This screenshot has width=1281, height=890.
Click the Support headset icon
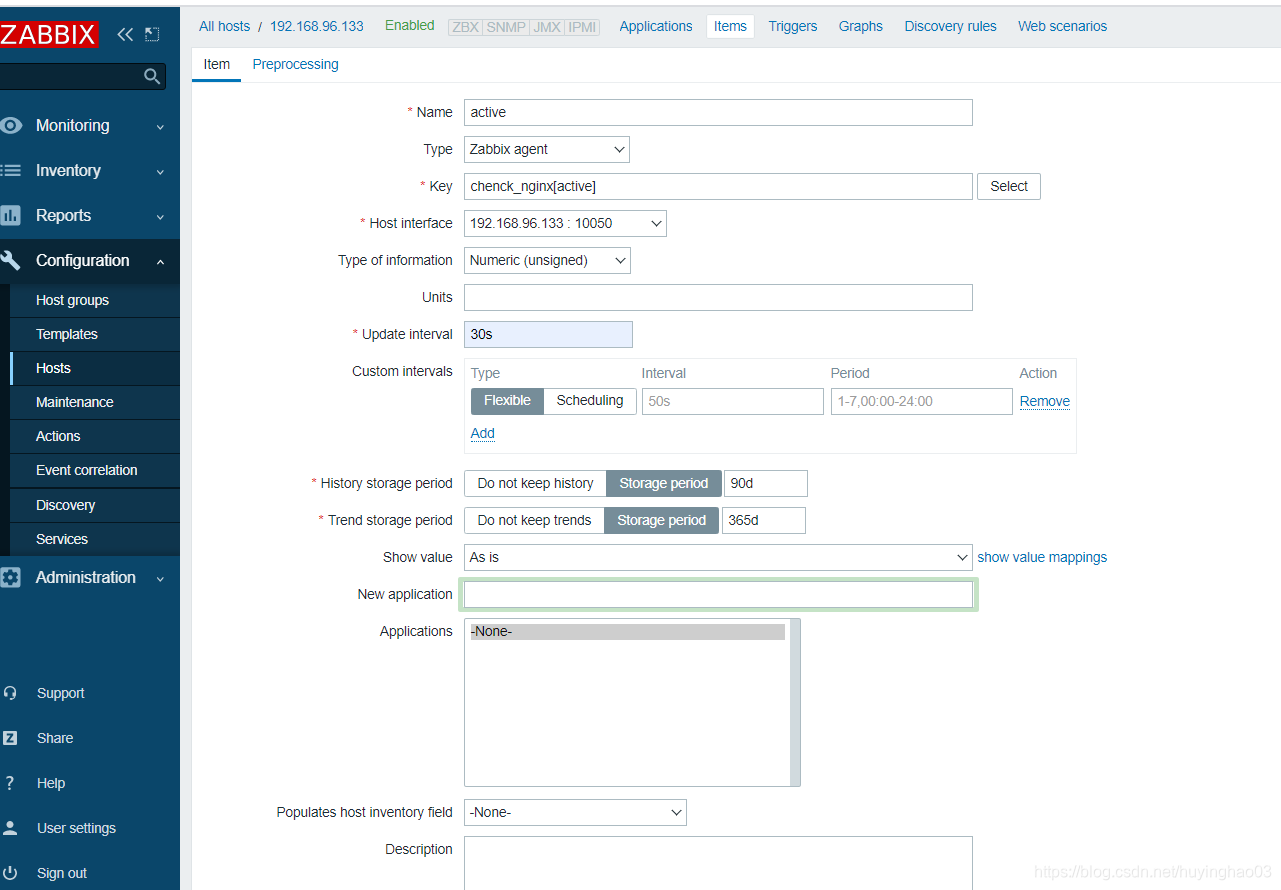[x=10, y=693]
